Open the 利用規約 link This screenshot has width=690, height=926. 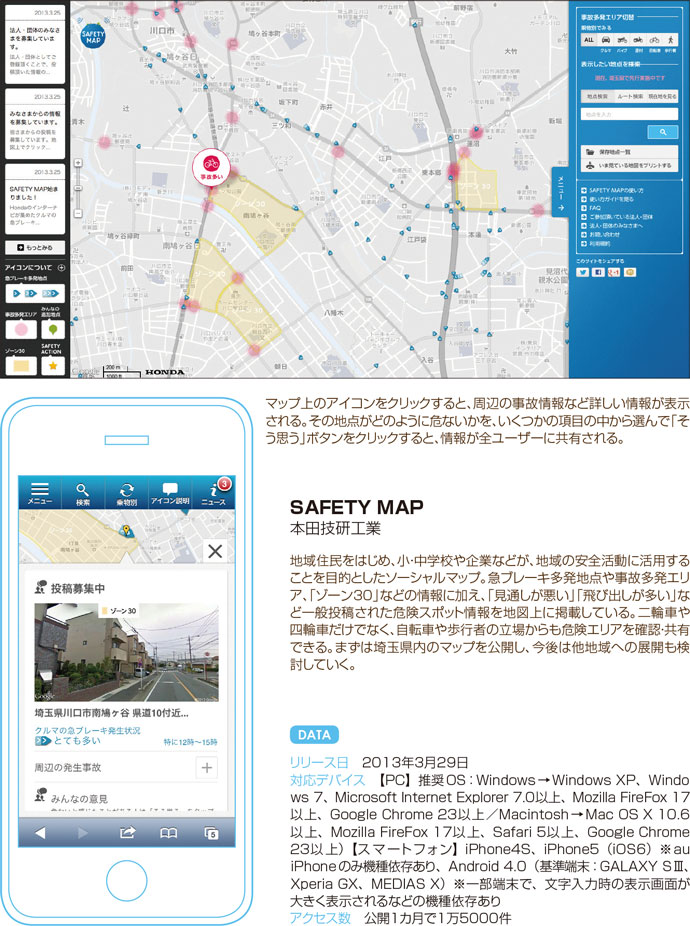pyautogui.click(x=597, y=243)
